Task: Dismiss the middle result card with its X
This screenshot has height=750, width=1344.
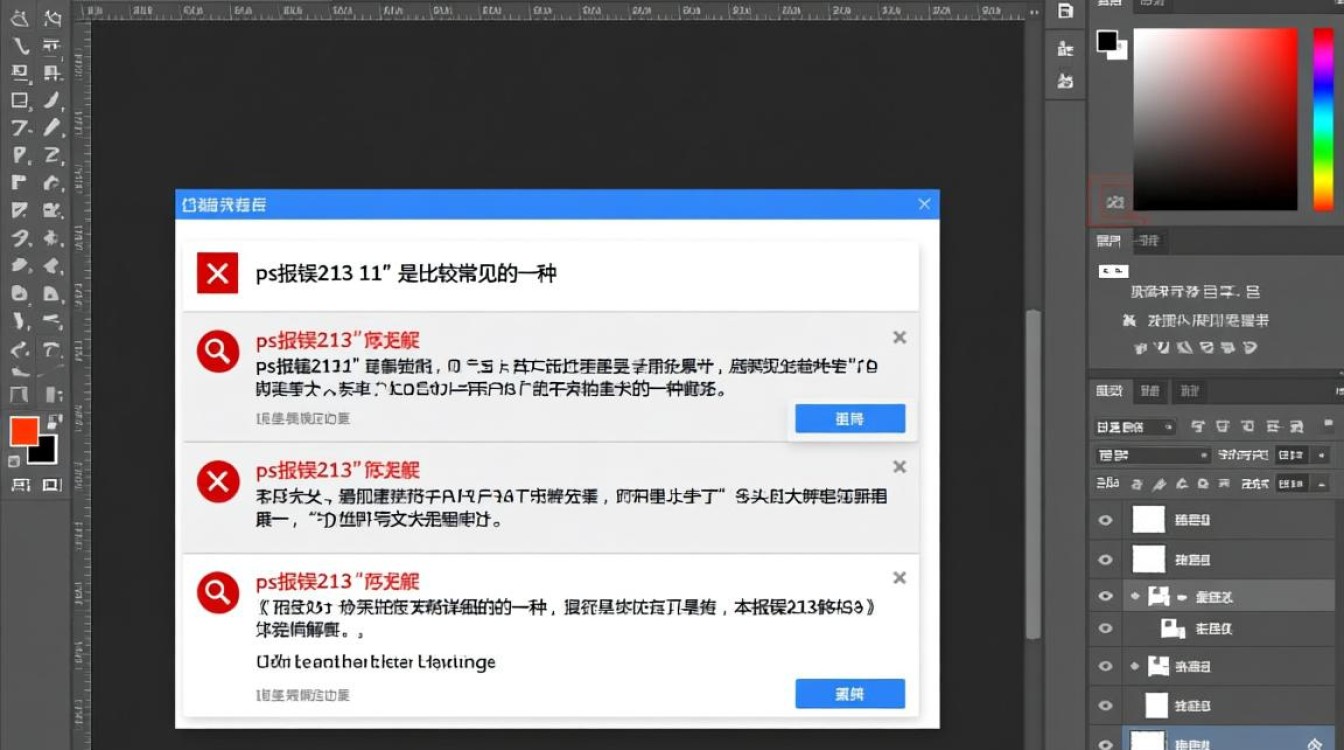Action: click(x=899, y=466)
